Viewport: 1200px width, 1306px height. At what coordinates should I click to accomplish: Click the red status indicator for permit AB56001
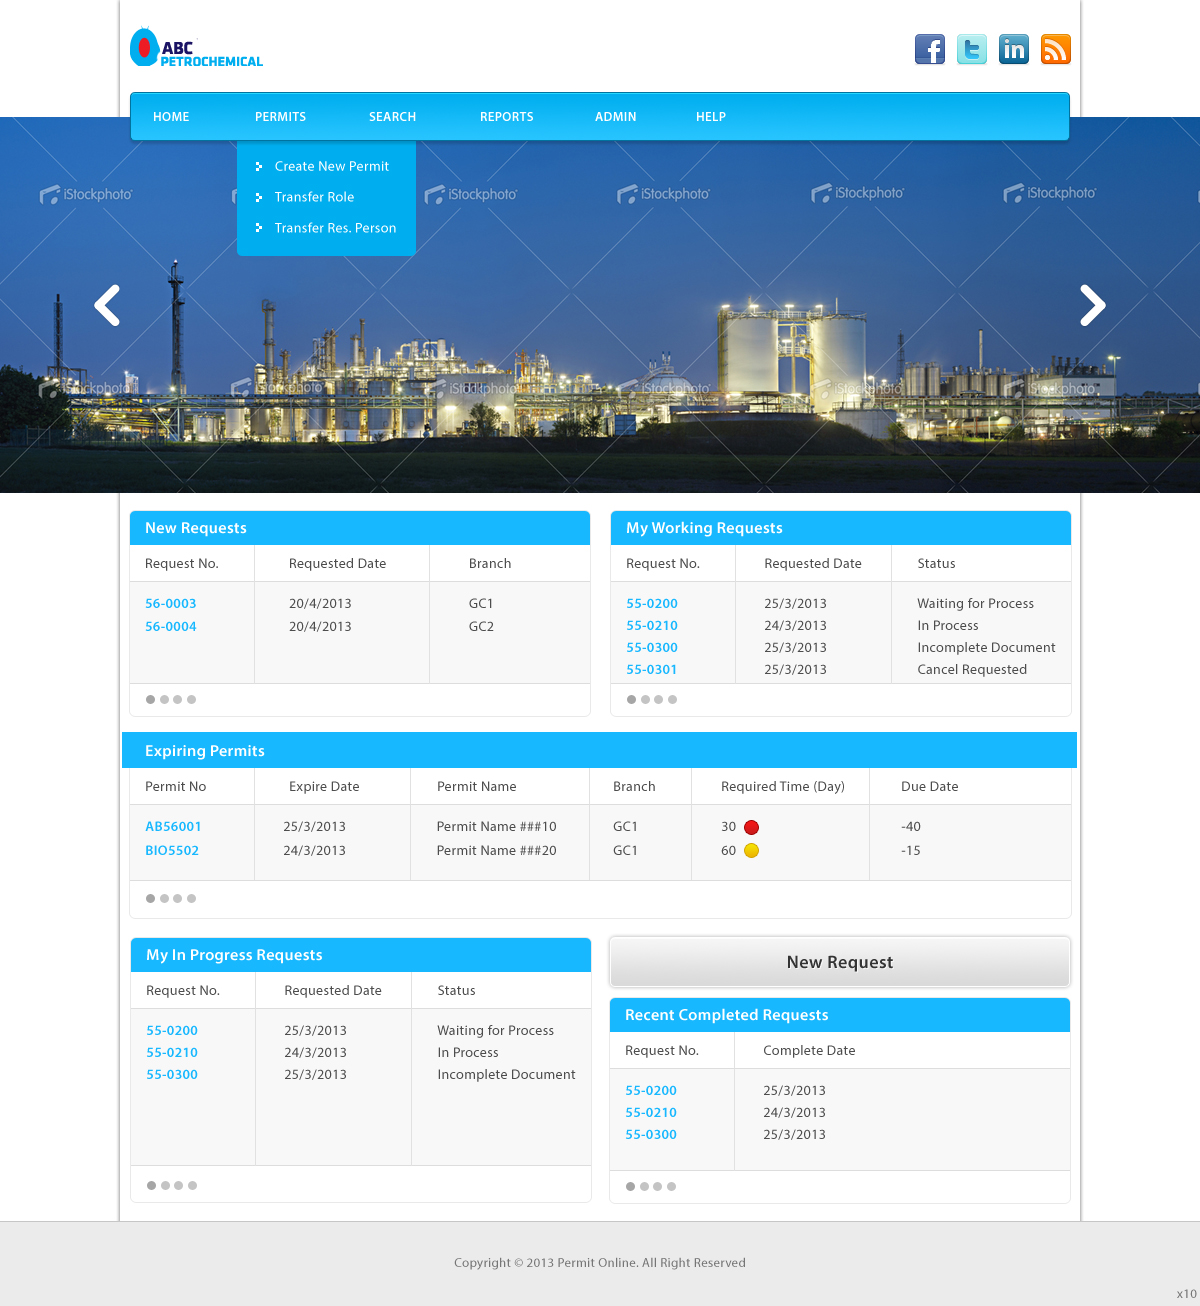tap(751, 827)
